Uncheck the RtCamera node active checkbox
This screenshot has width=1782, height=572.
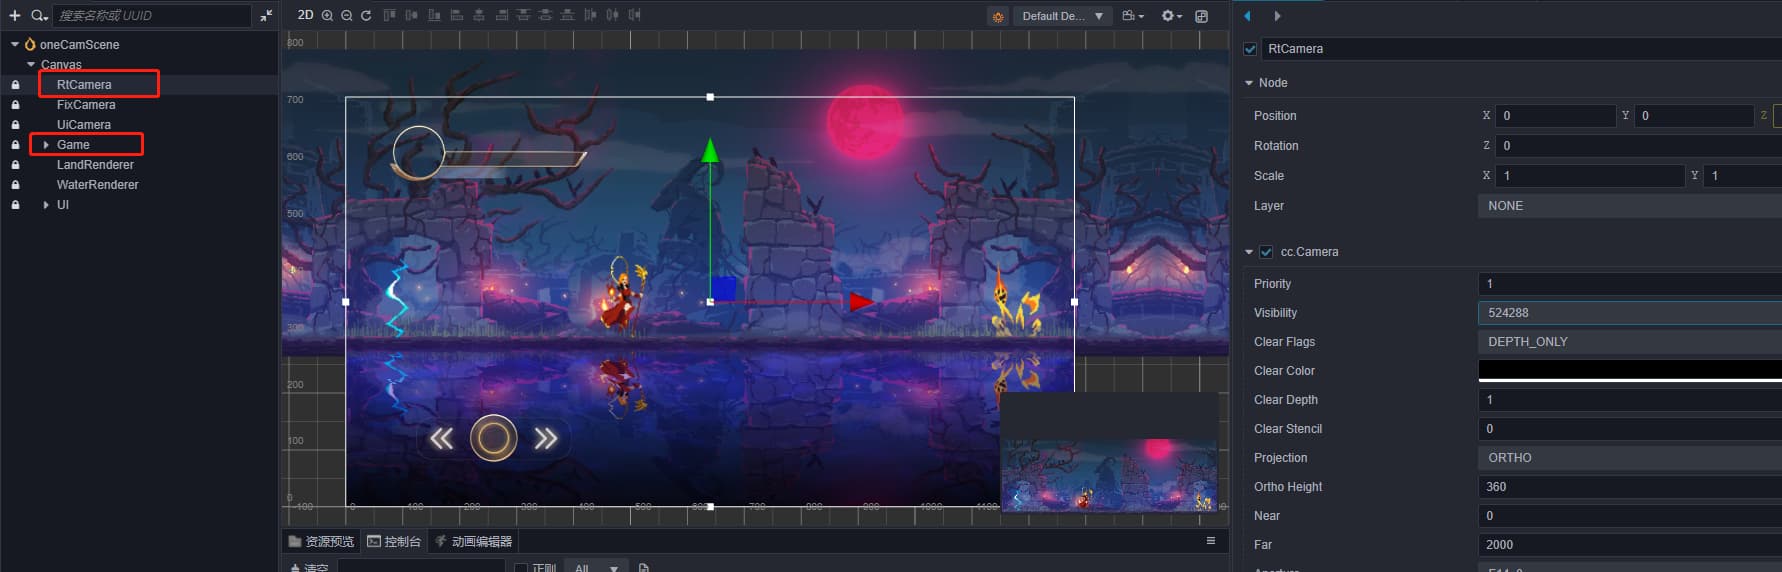coord(1250,49)
